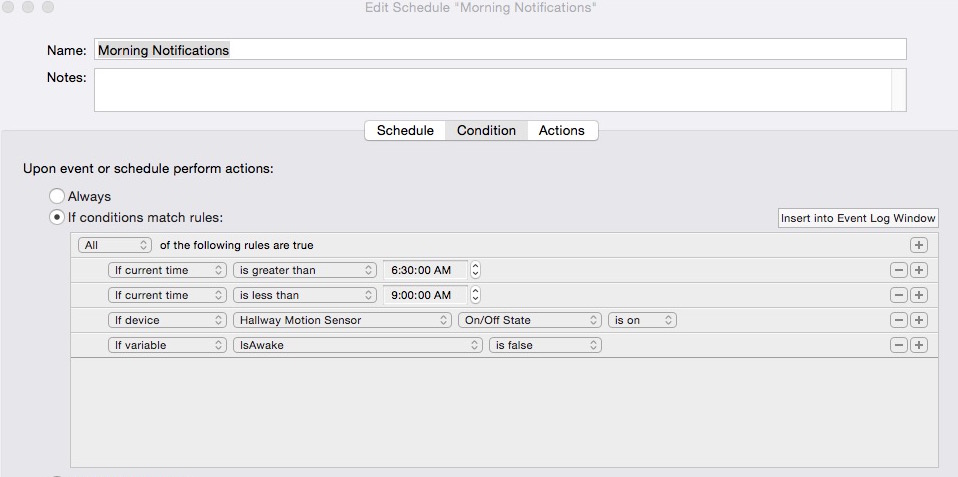
Task: Click Insert into Event Log Window button
Action: (858, 218)
